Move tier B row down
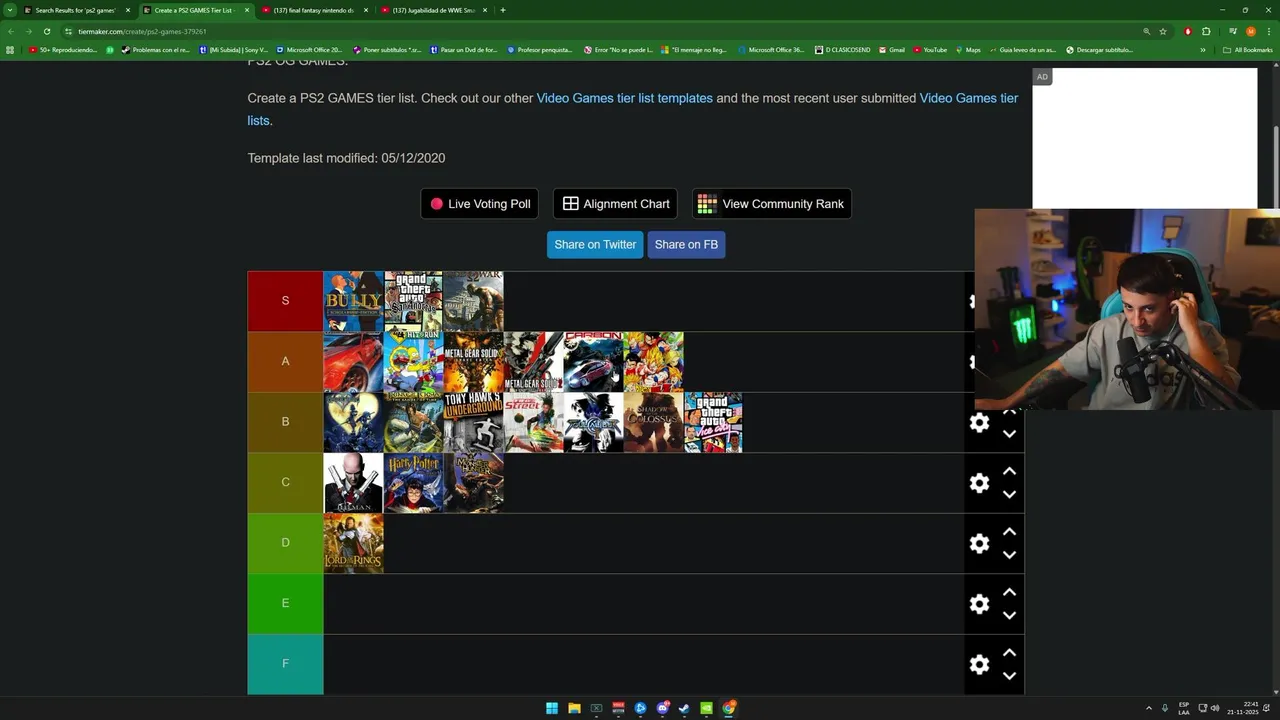 click(1009, 433)
